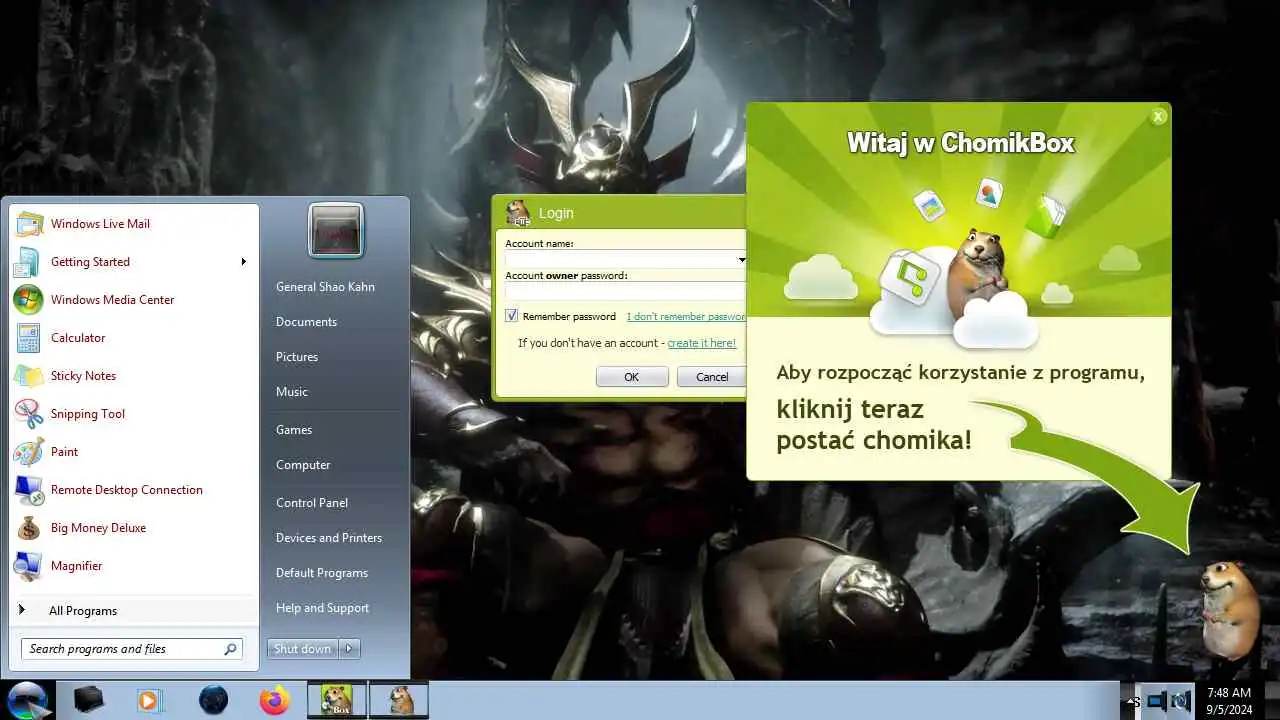Image resolution: width=1280 pixels, height=720 pixels.
Task: Click 'I don't remember password' link
Action: pos(686,317)
